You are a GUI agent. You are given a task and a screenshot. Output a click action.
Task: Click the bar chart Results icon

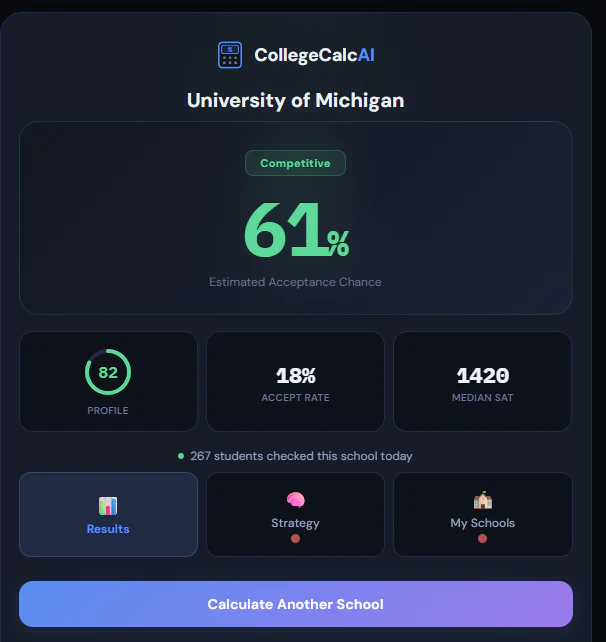[x=108, y=506]
